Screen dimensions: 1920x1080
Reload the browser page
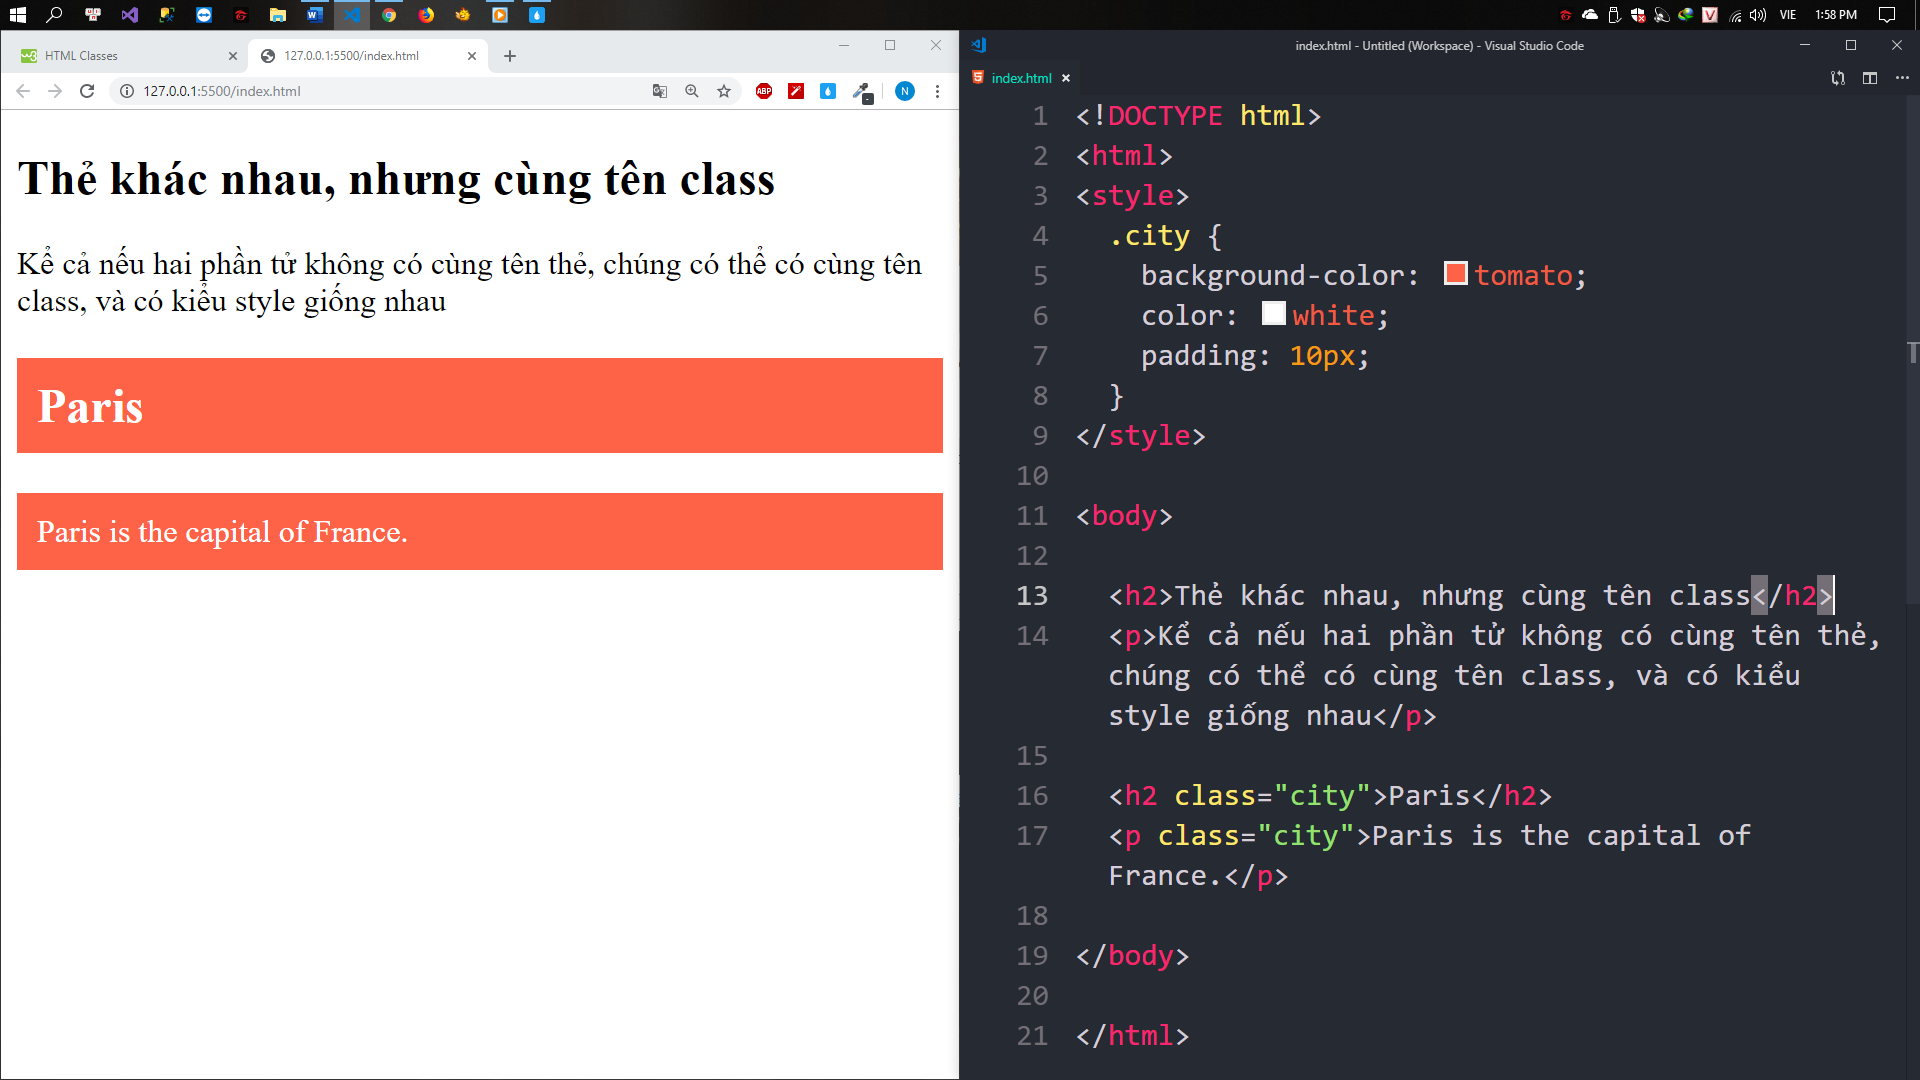point(87,91)
